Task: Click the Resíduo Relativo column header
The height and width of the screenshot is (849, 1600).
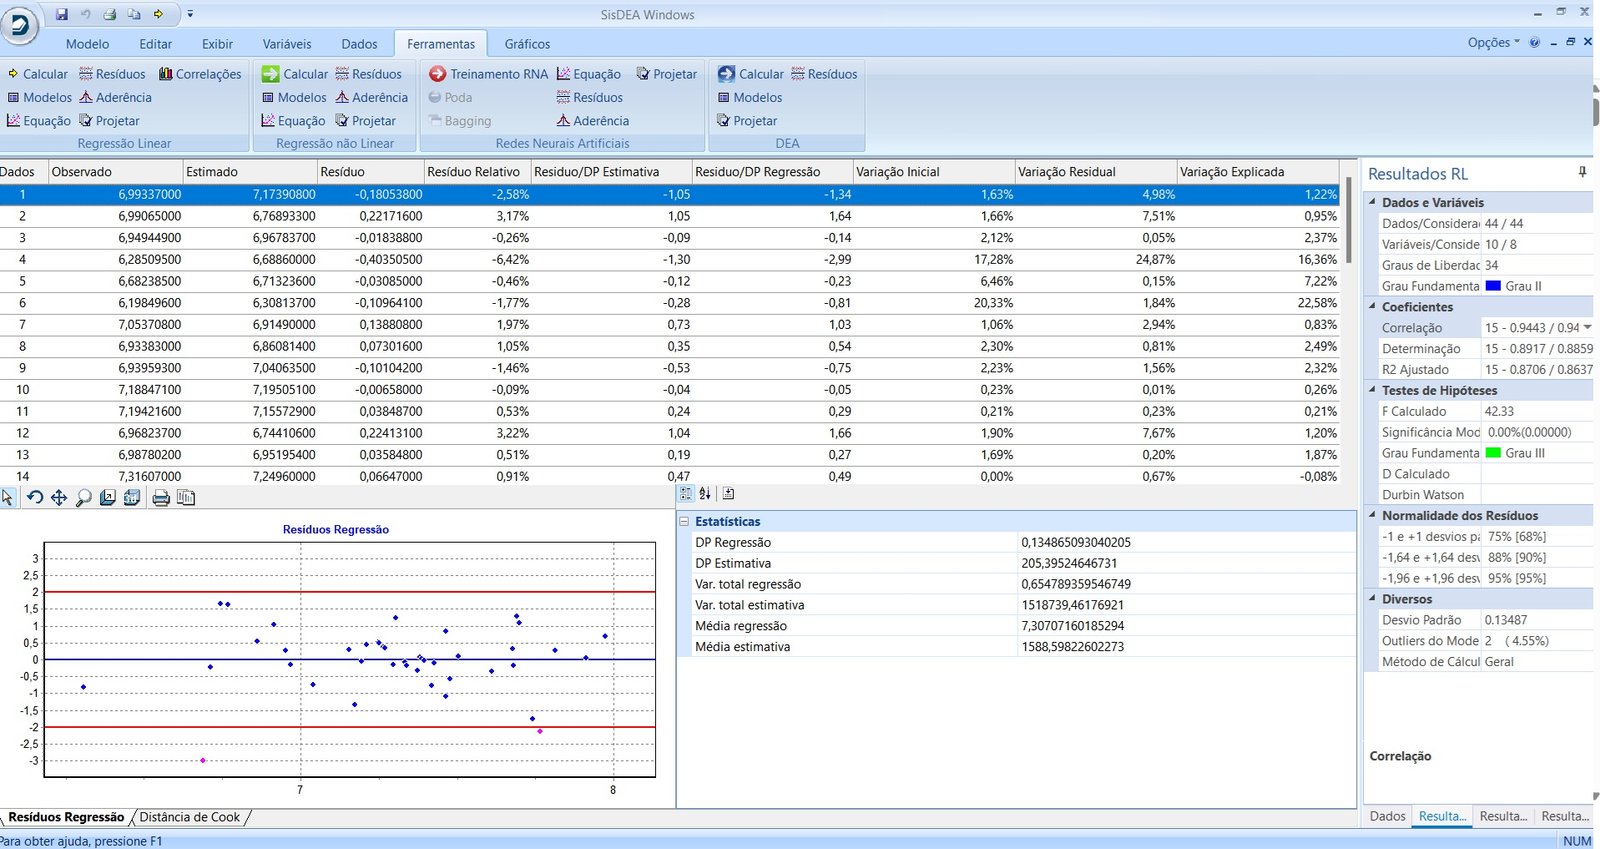Action: click(477, 171)
